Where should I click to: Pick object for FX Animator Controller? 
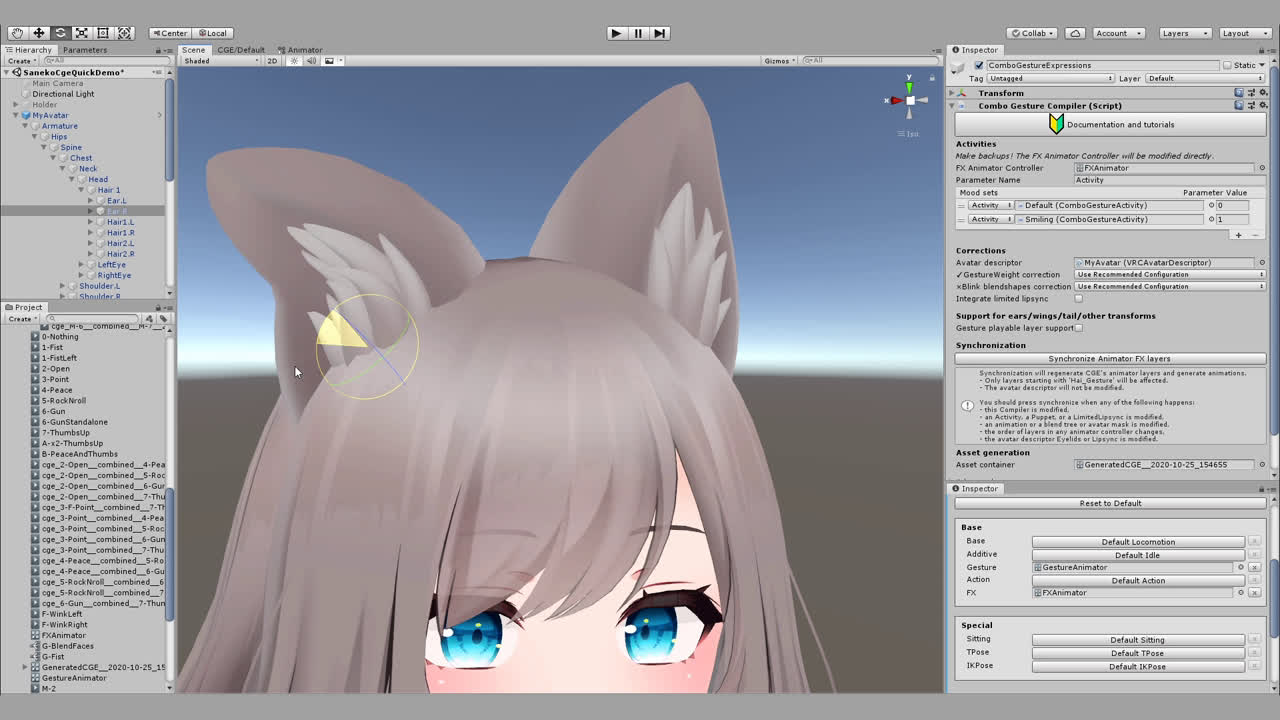1262,168
